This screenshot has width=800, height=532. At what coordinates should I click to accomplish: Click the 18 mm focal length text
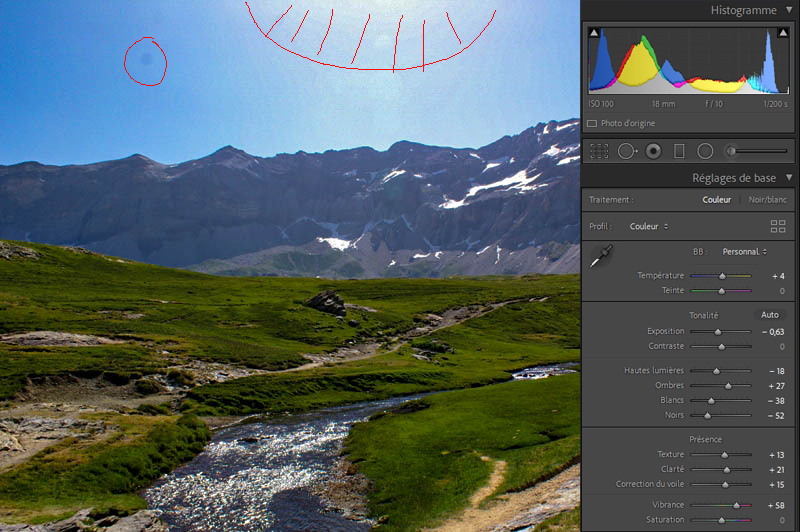(663, 104)
